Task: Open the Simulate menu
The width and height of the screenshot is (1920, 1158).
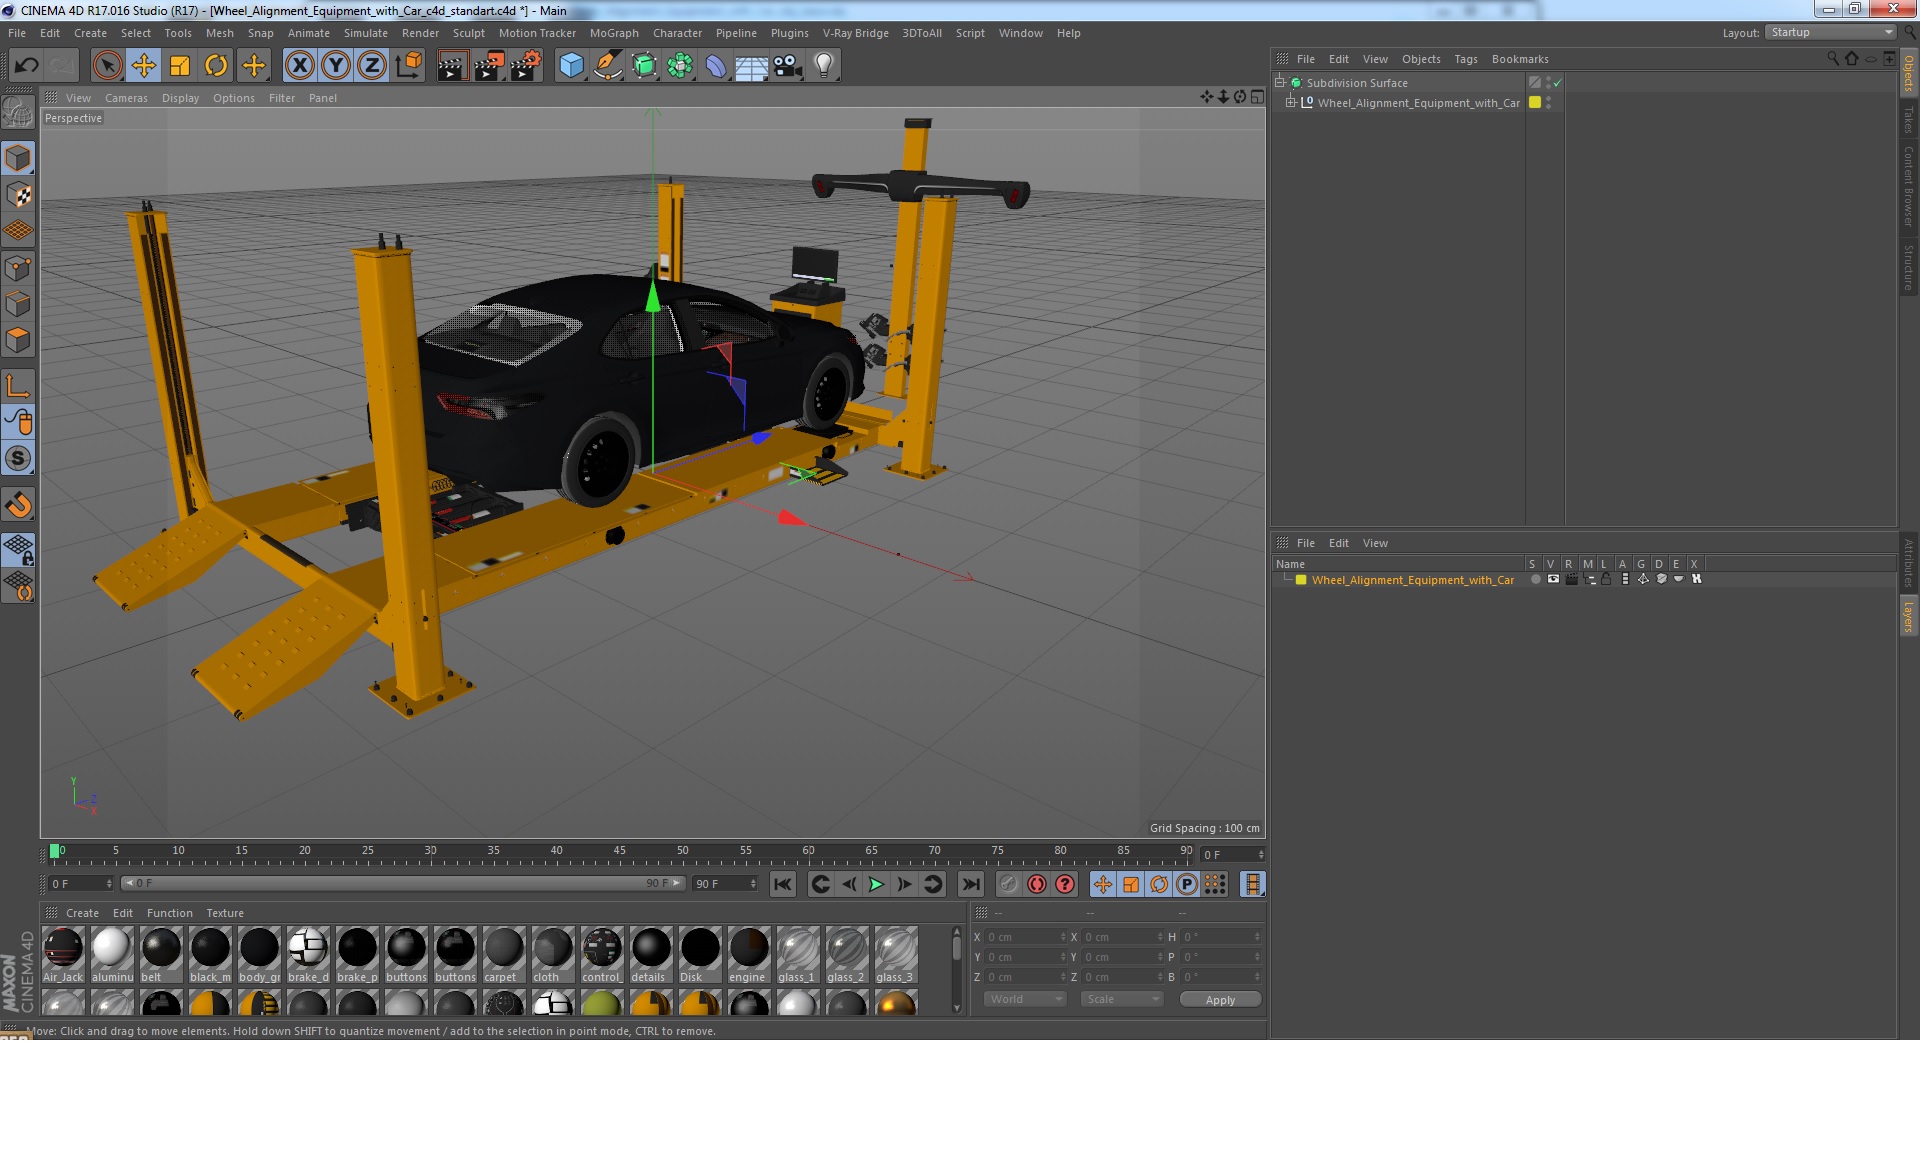Action: pos(366,33)
